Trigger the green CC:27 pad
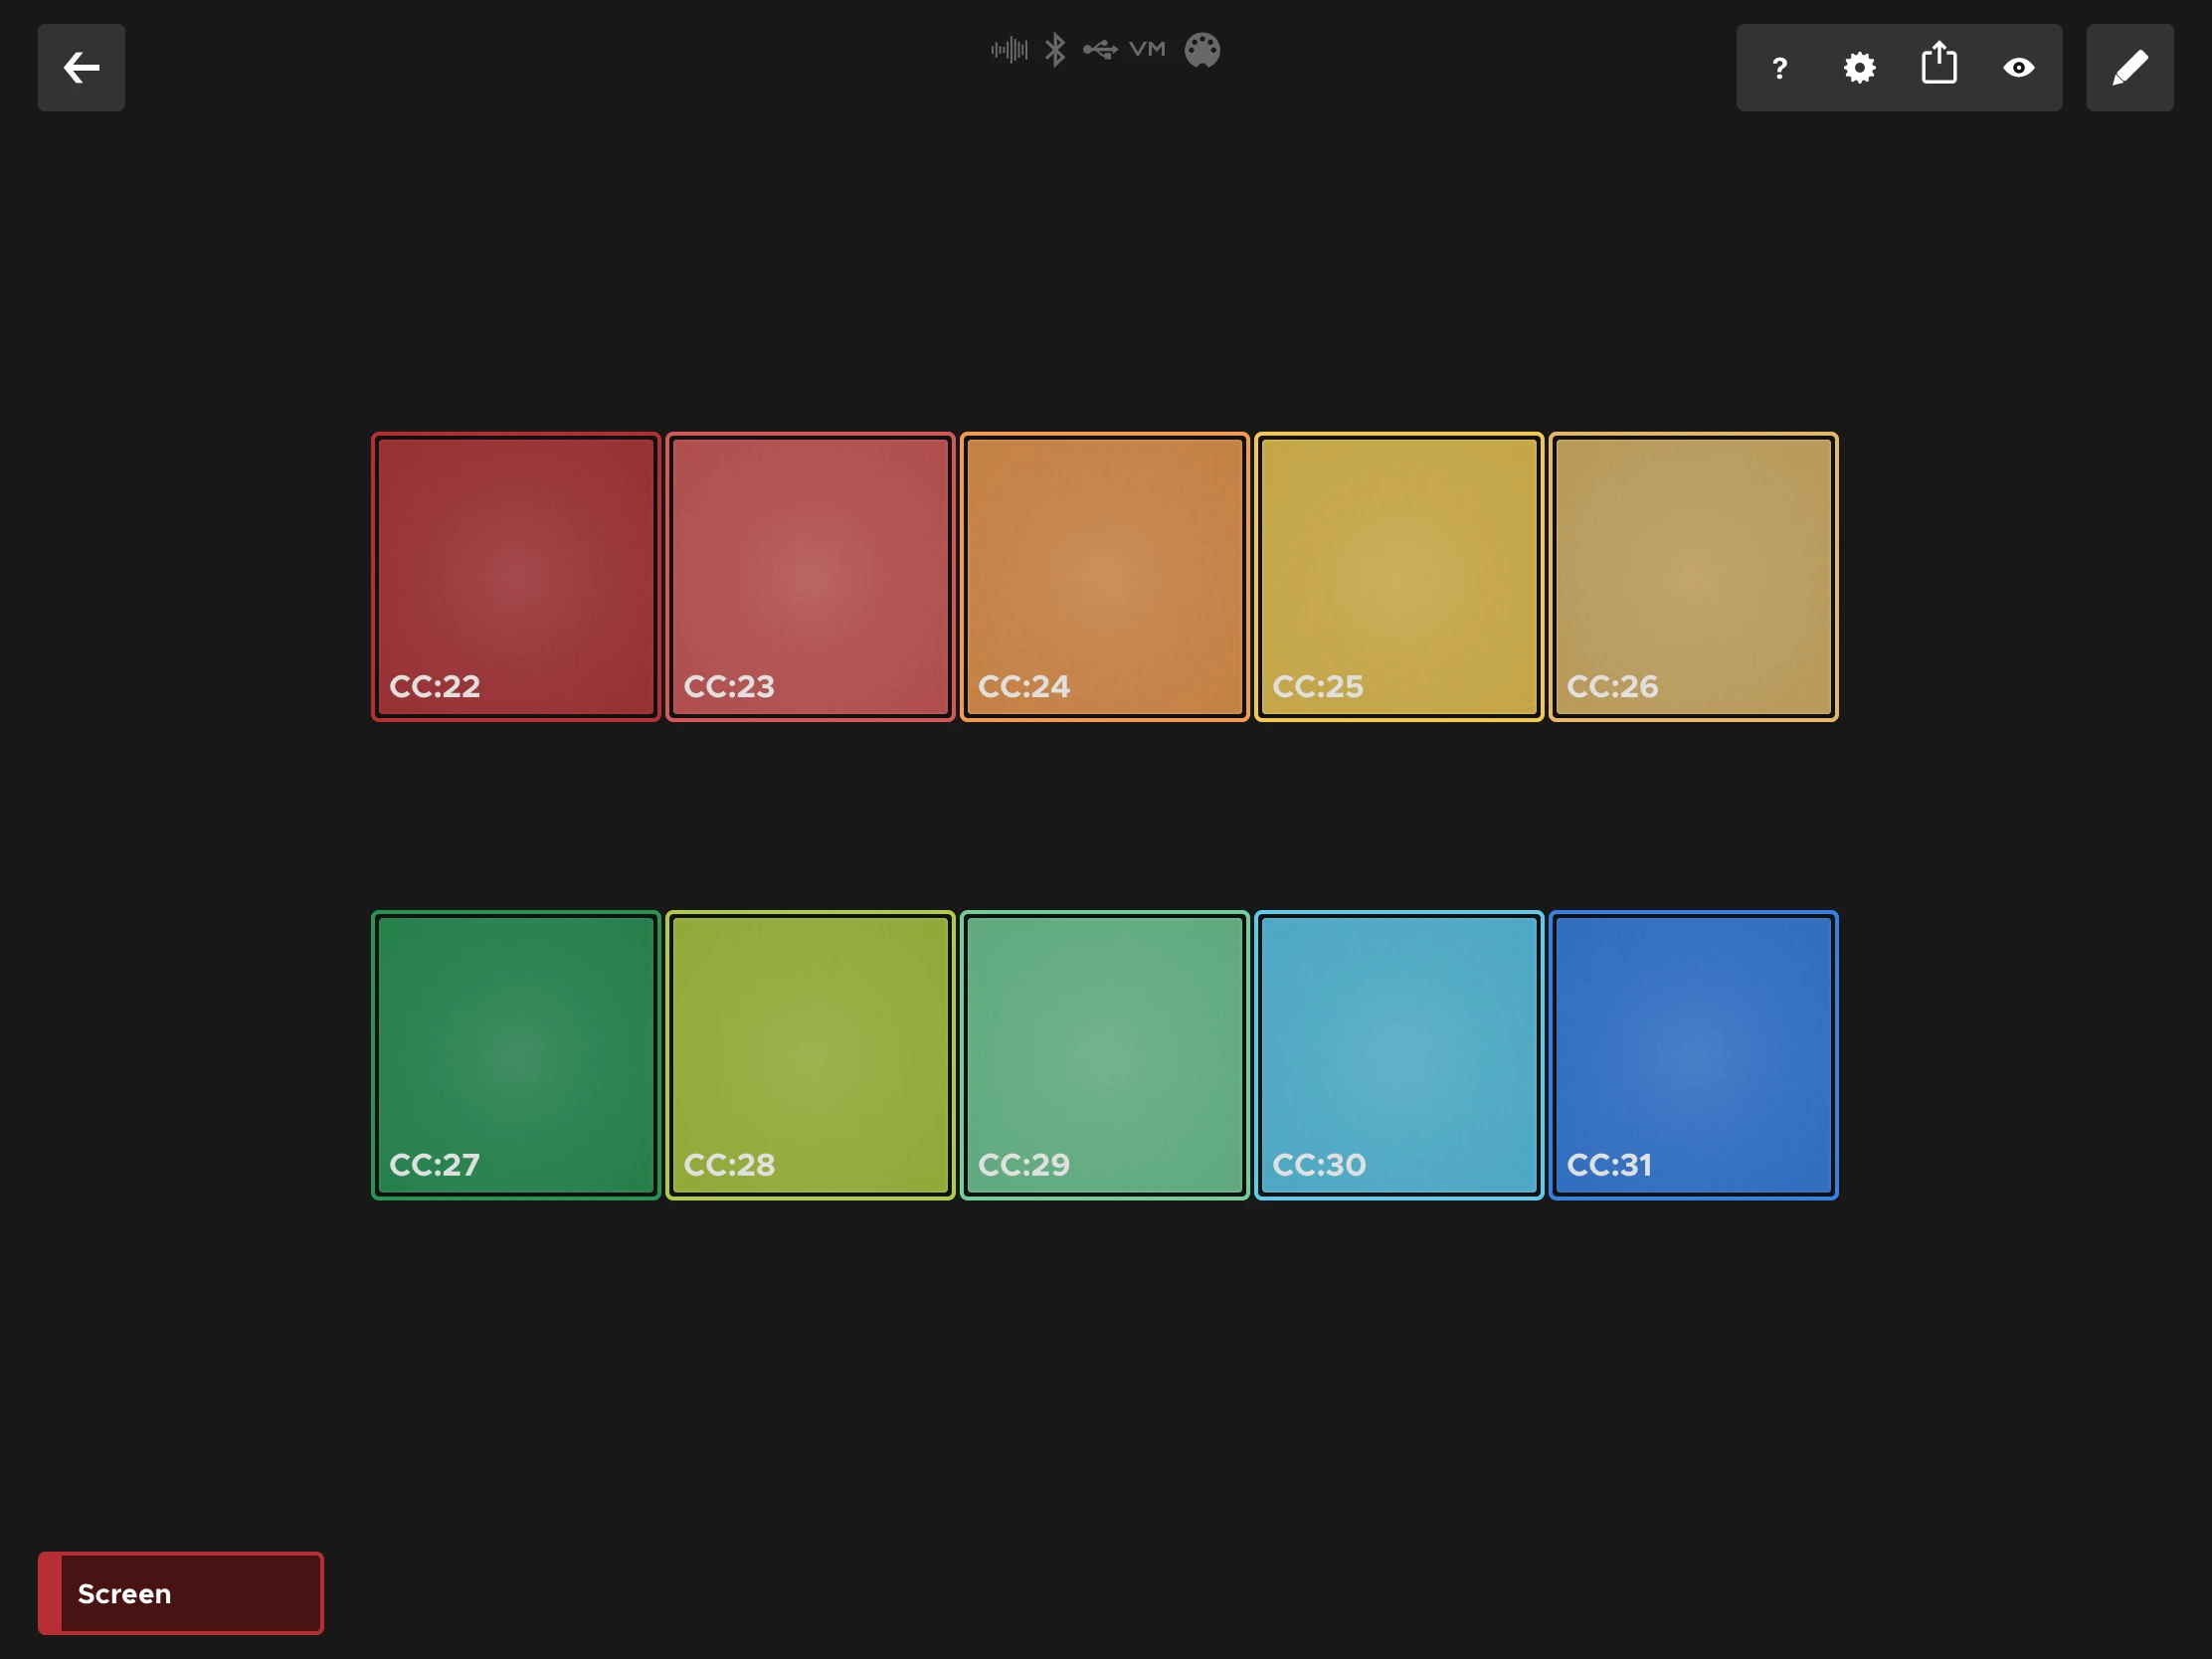This screenshot has width=2212, height=1659. pyautogui.click(x=516, y=1055)
